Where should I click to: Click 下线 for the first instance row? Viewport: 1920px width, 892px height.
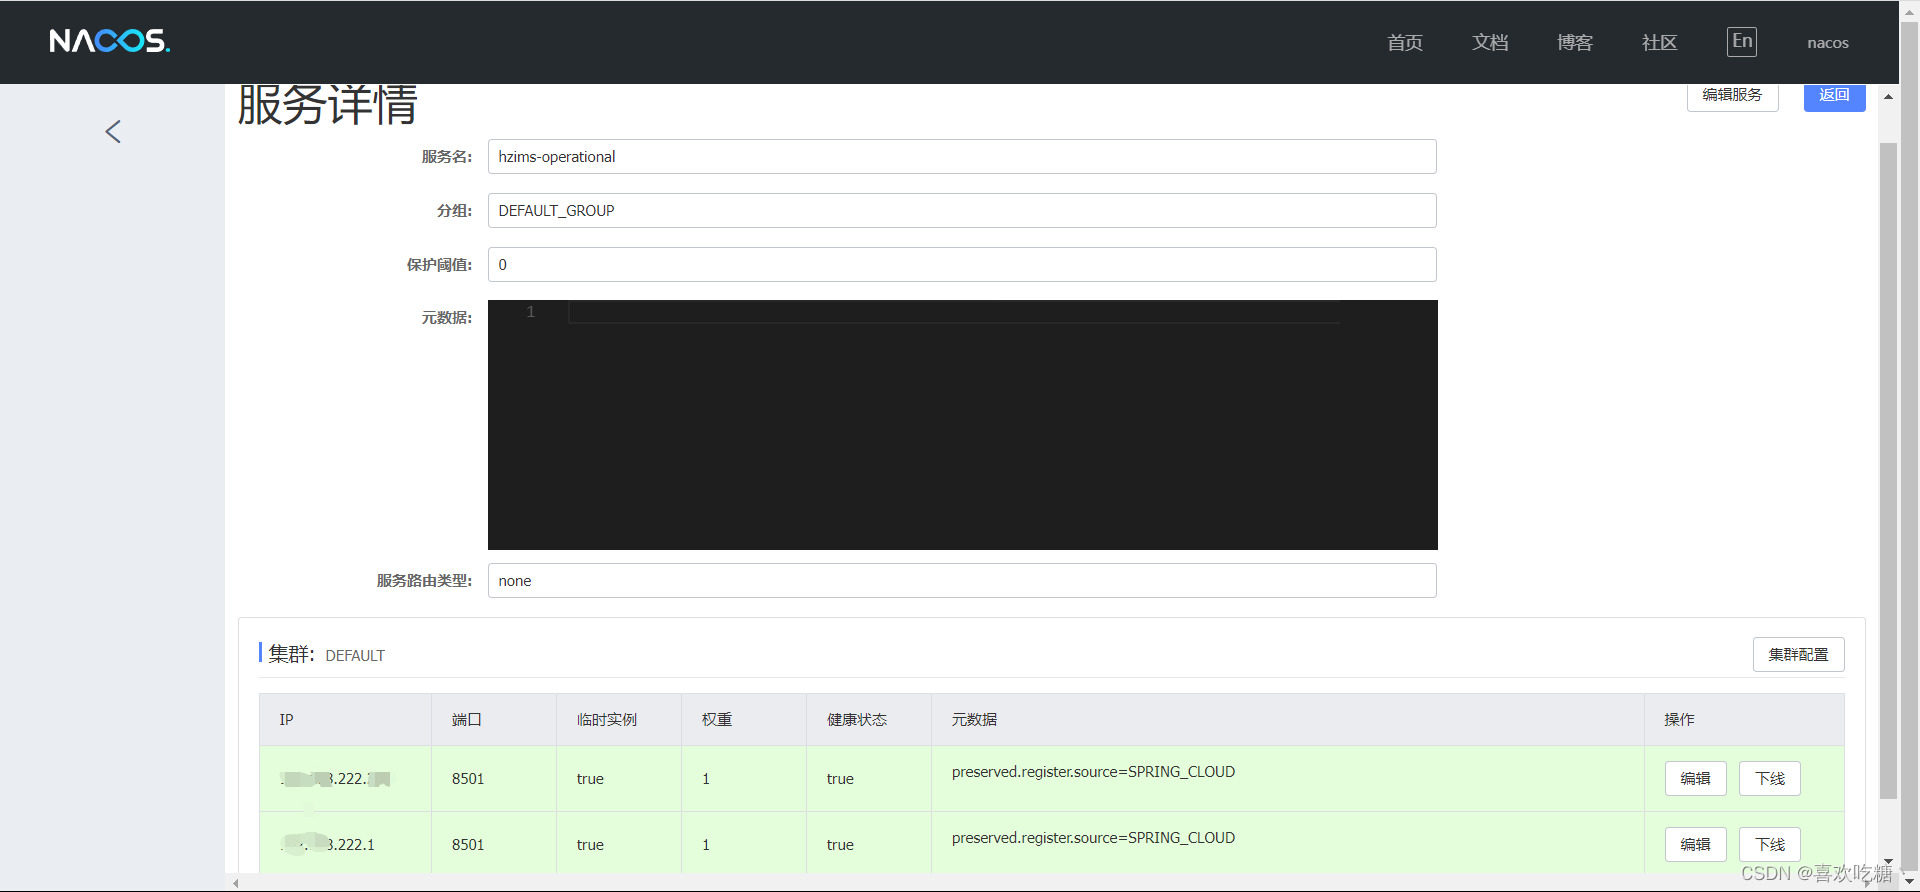point(1770,778)
